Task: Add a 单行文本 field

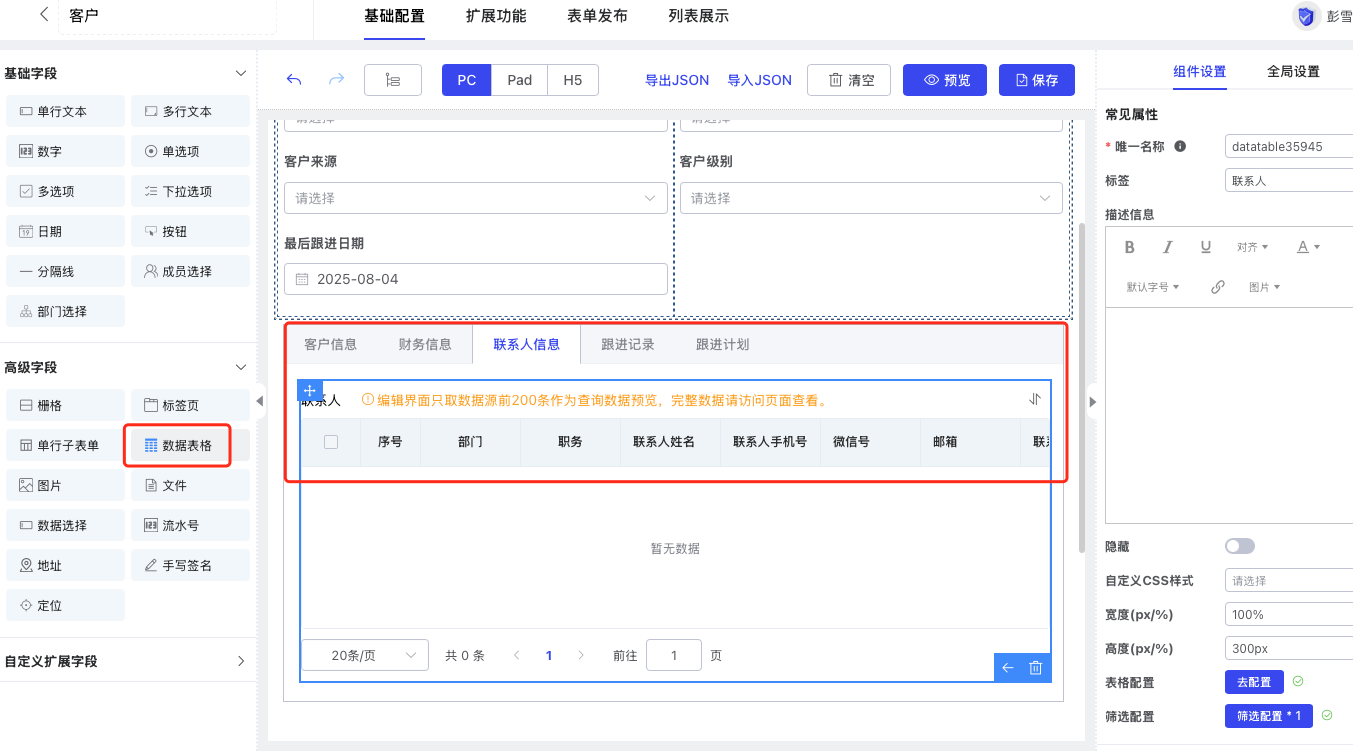Action: pyautogui.click(x=66, y=111)
